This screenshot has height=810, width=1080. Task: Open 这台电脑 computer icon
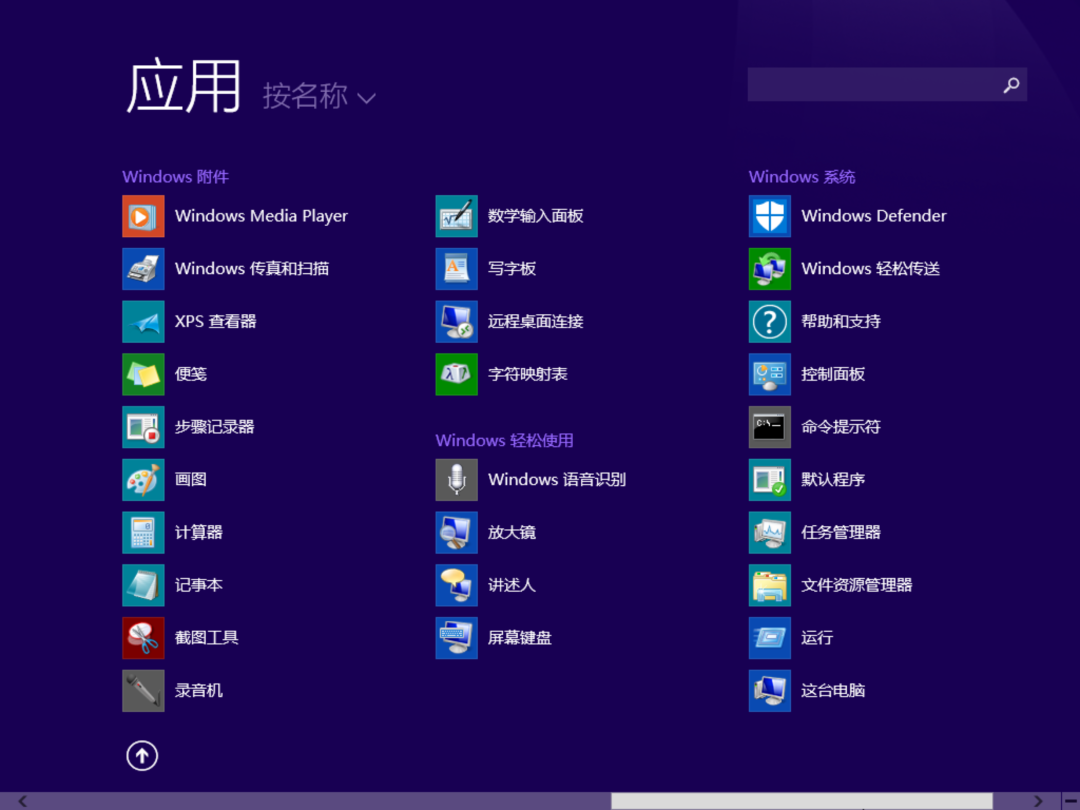coord(770,690)
